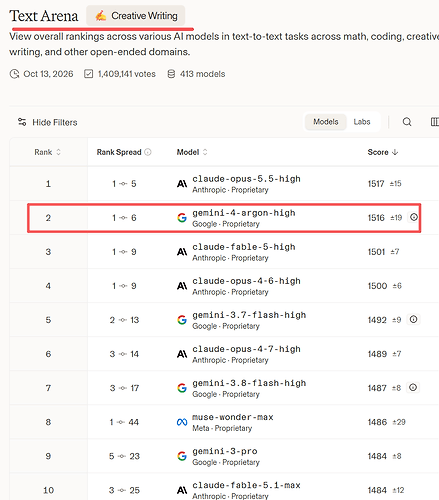Viewport: 439px width, 500px height.
Task: Click the database icon beside 413 models
Action: point(171,74)
